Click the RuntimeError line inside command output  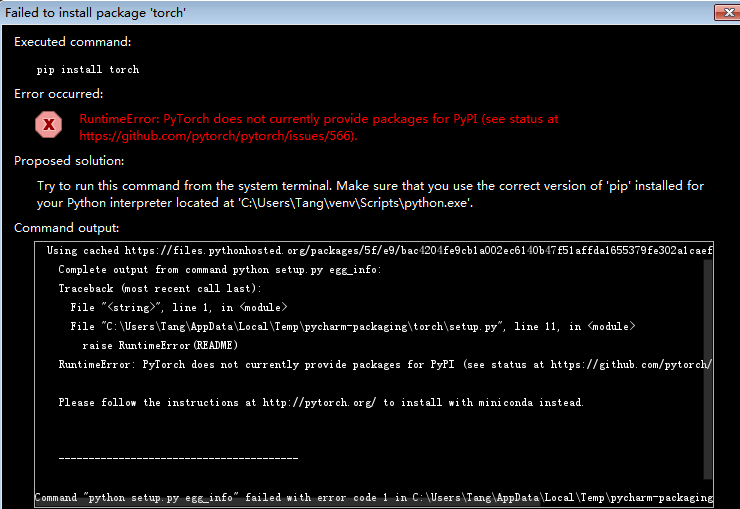[385, 365]
